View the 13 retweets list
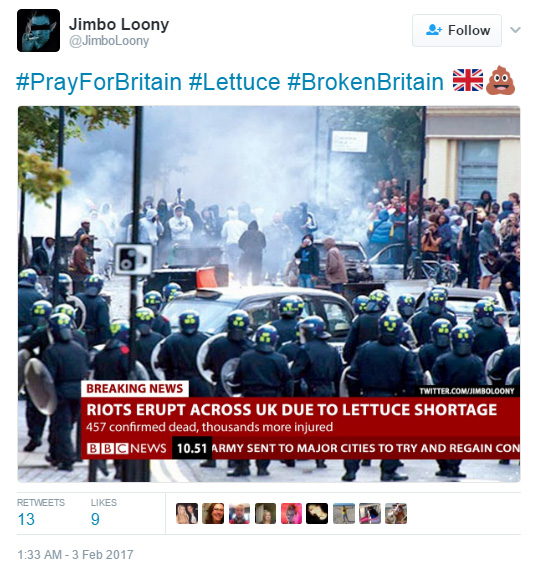Screen dimensions: 538x564 pos(41,512)
